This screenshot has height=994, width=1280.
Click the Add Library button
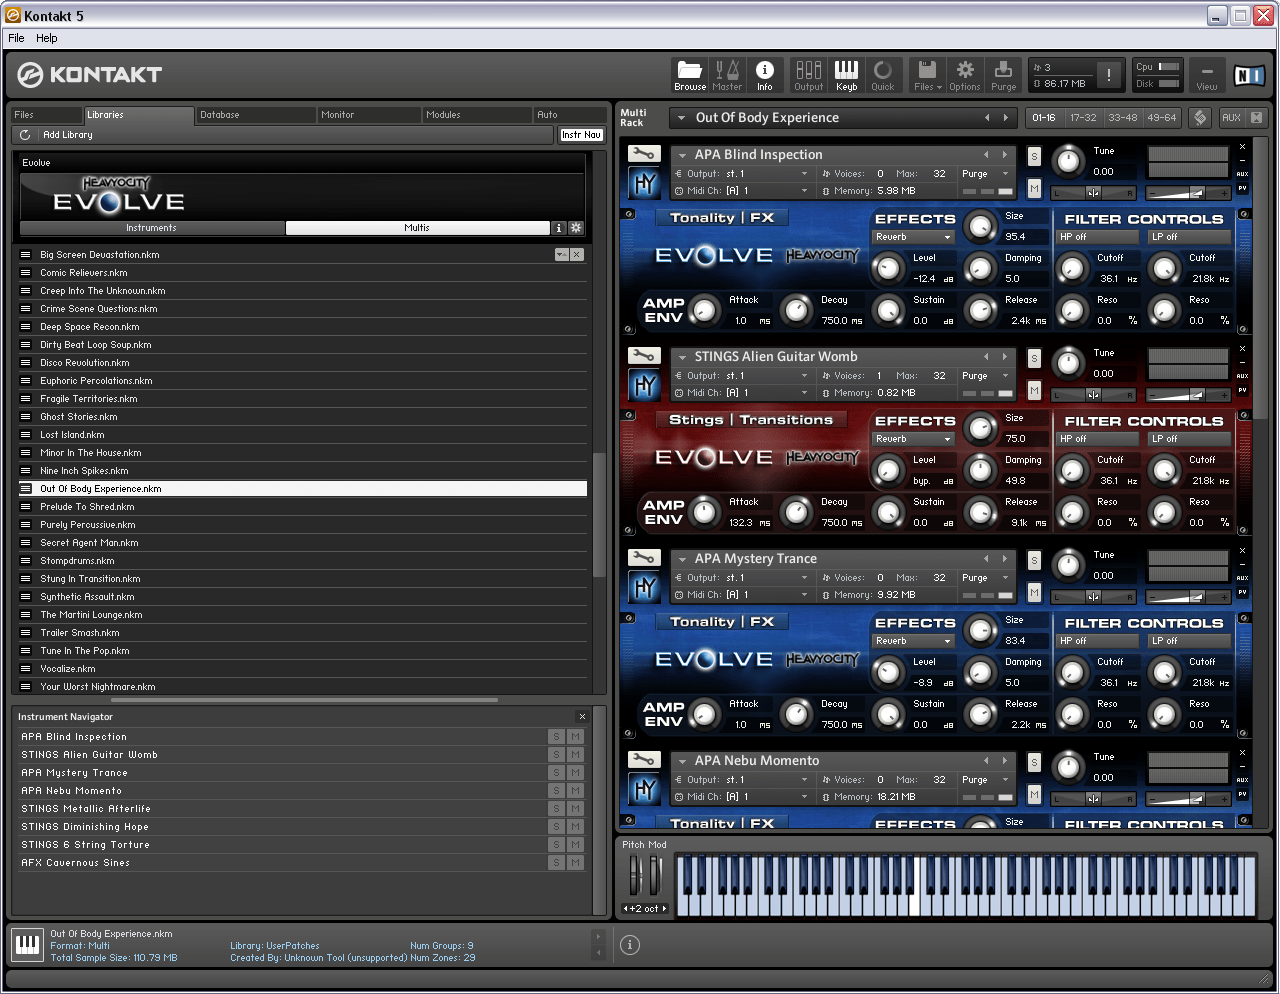(67, 135)
